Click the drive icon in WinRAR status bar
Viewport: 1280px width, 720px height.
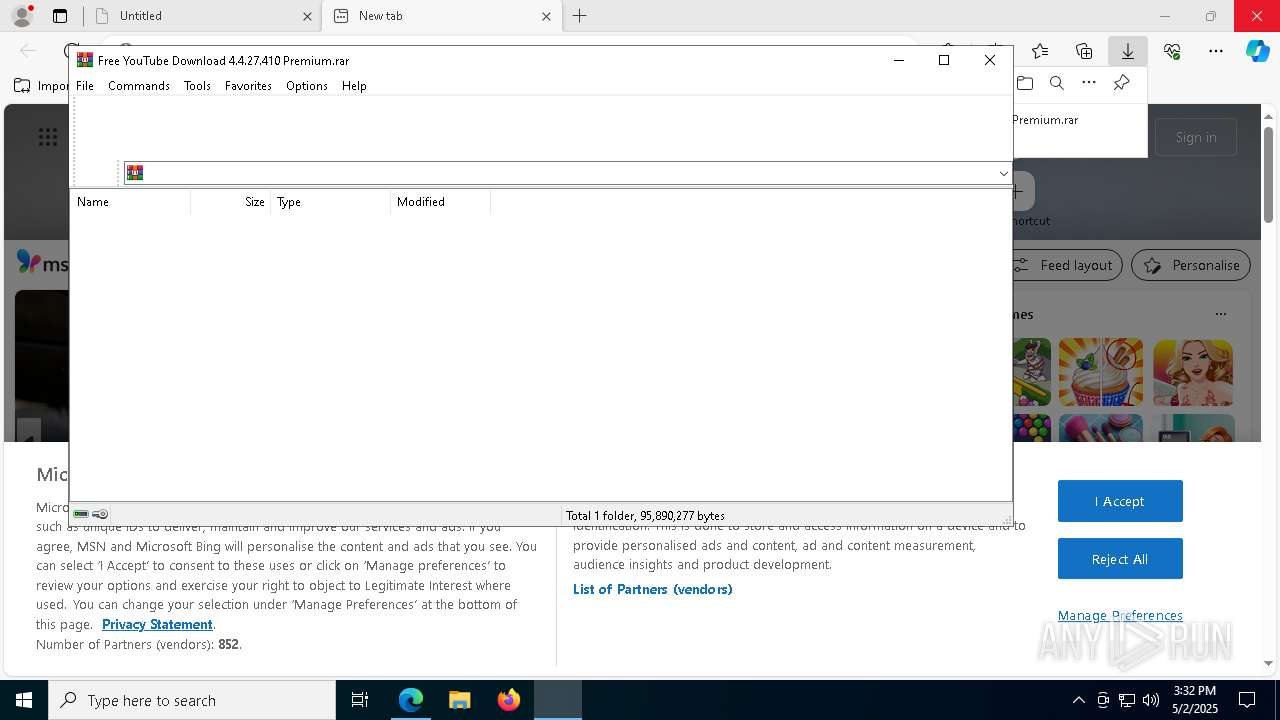81,514
